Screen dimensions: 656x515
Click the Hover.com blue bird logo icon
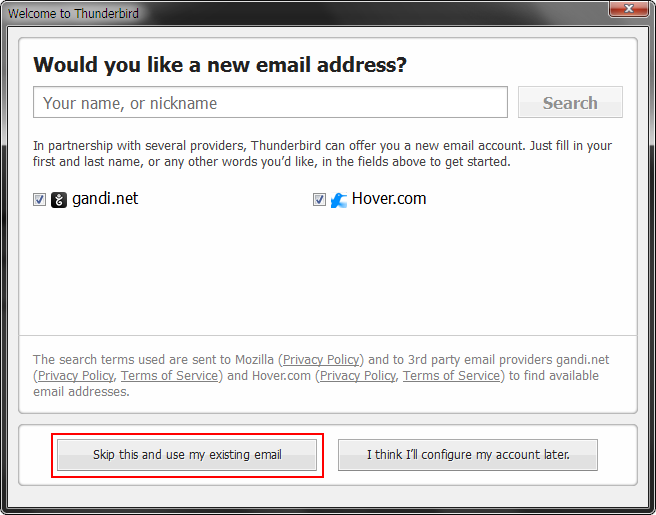[x=339, y=200]
